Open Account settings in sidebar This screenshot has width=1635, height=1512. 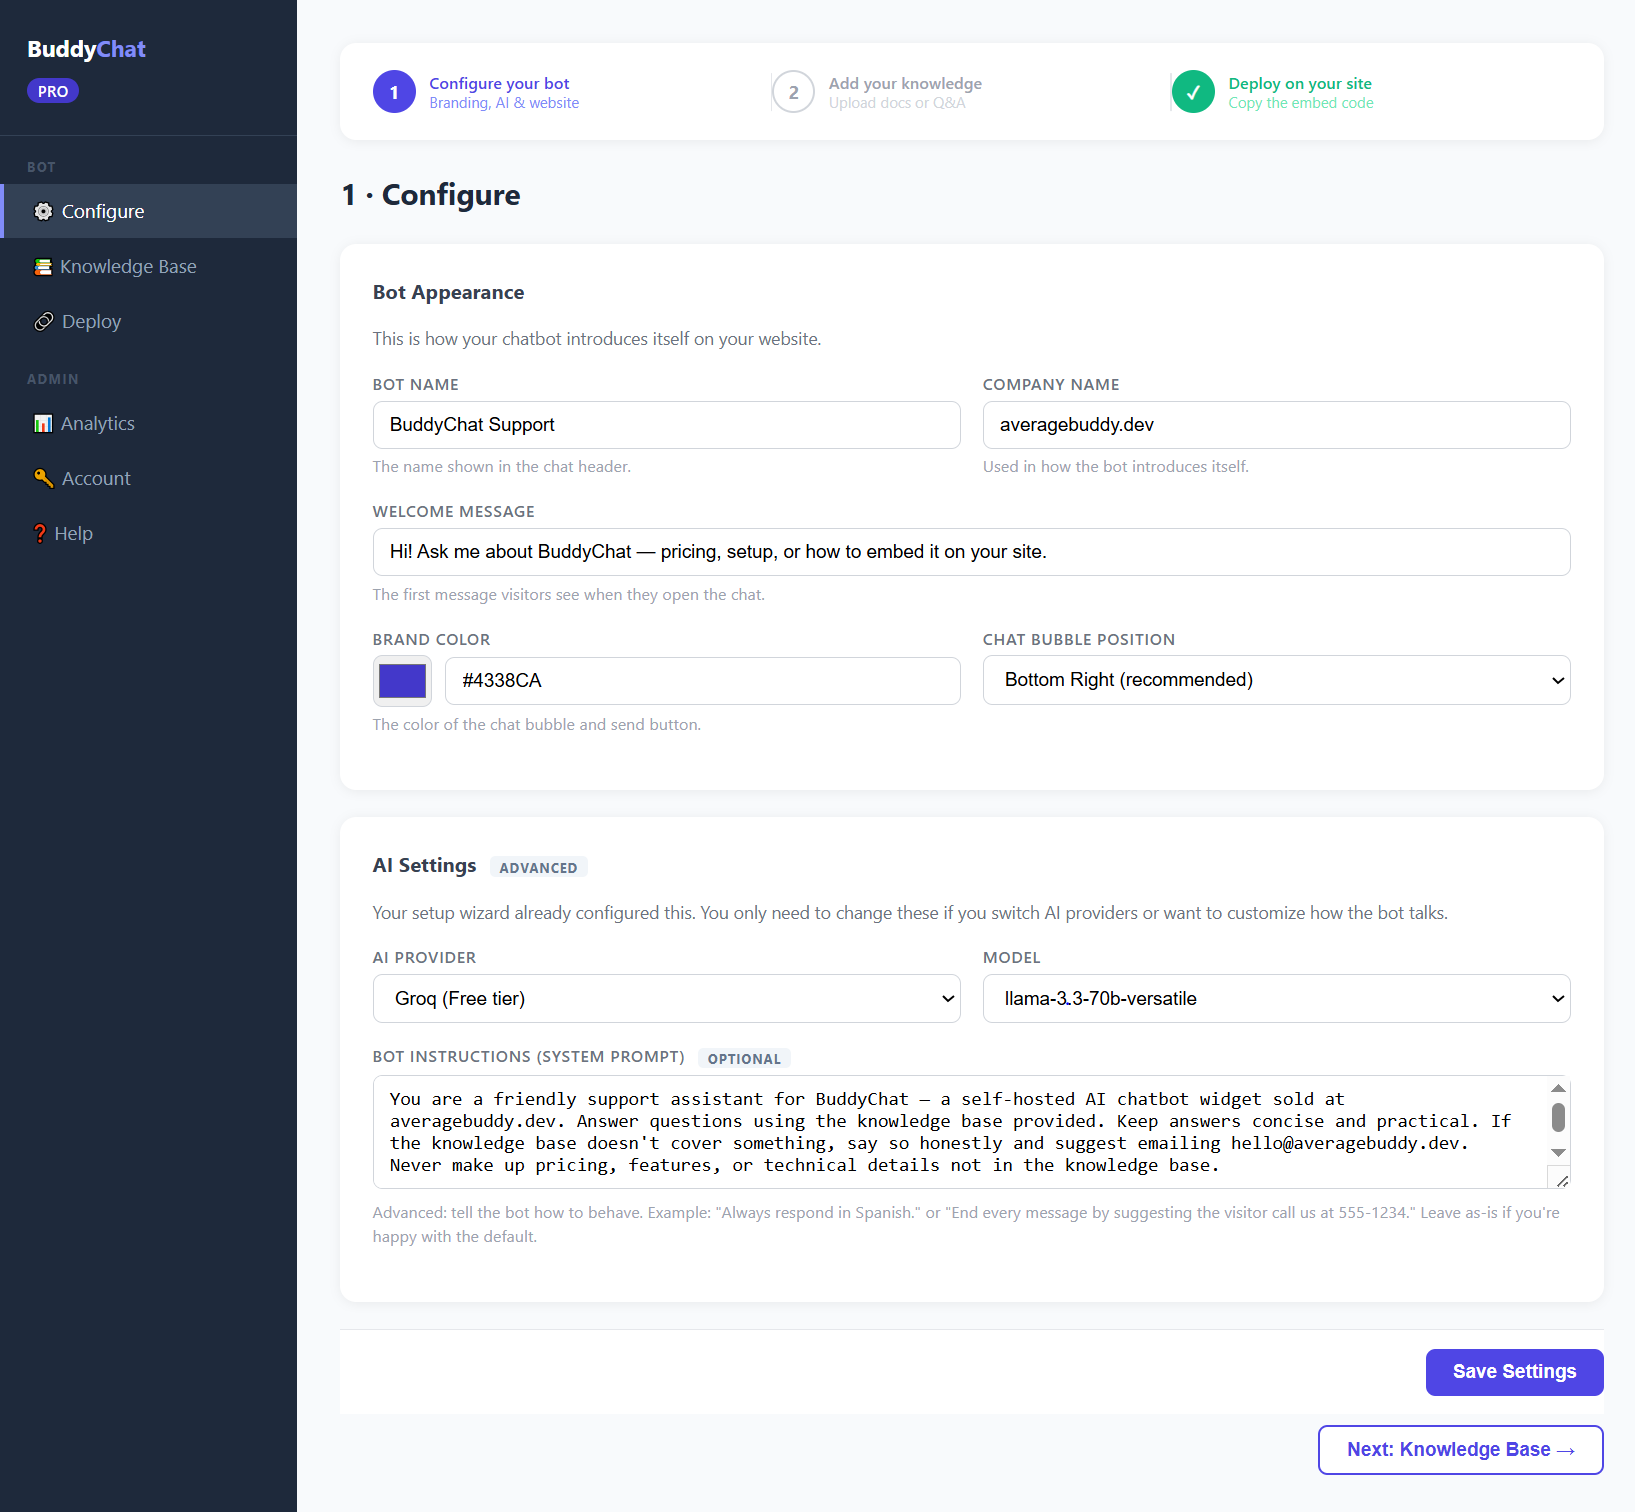click(148, 479)
